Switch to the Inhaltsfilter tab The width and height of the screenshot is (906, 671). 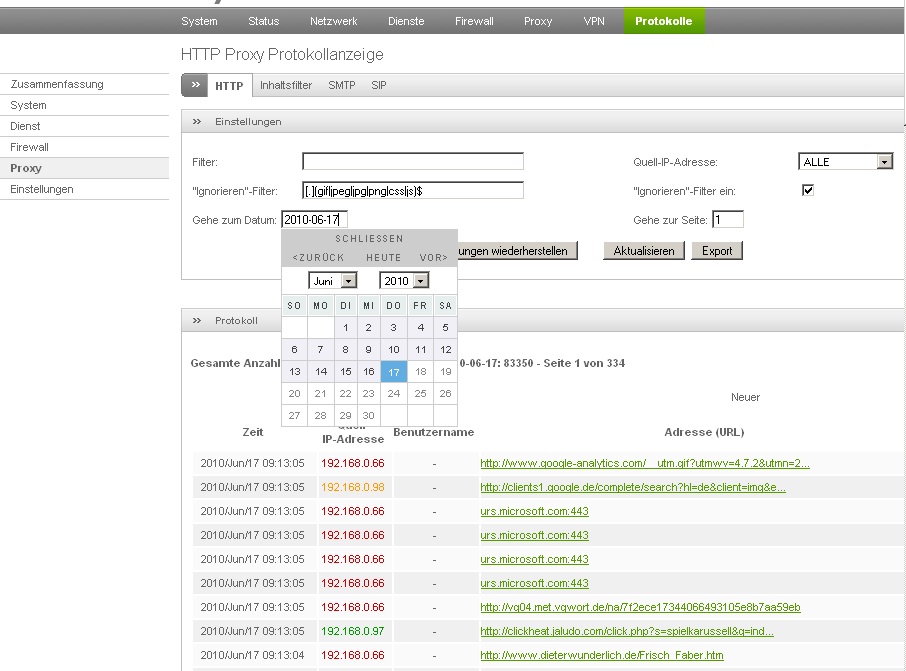(286, 86)
